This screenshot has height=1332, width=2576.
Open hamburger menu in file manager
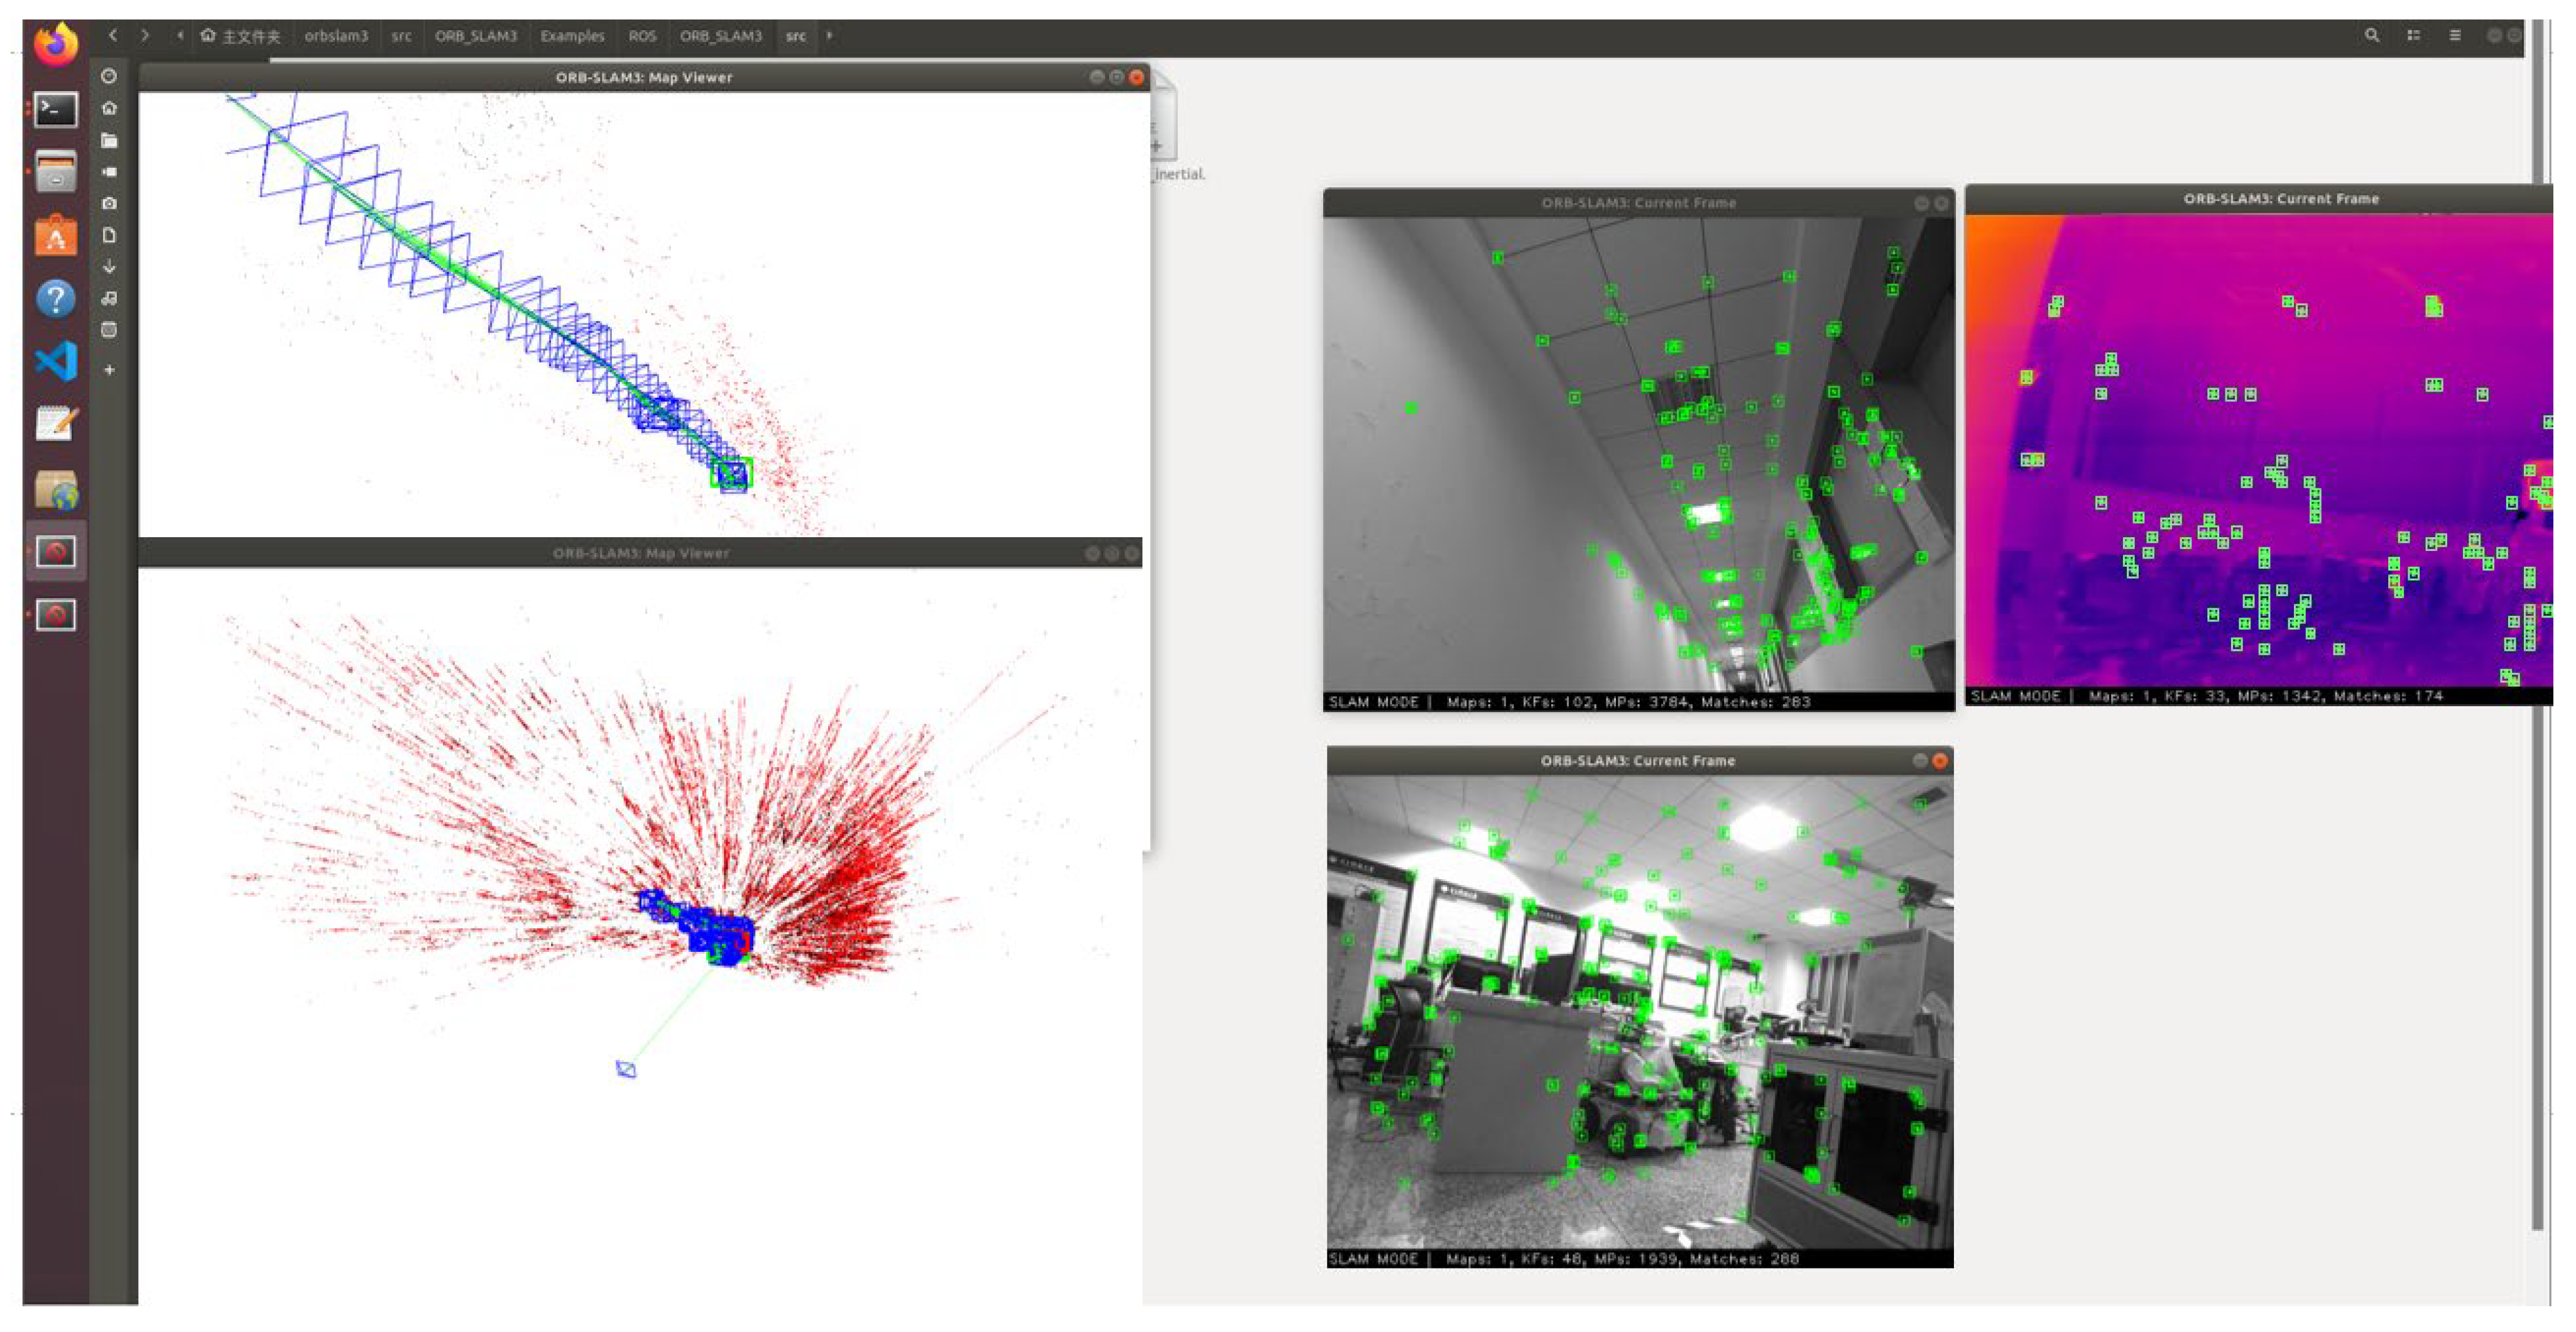pyautogui.click(x=2454, y=35)
